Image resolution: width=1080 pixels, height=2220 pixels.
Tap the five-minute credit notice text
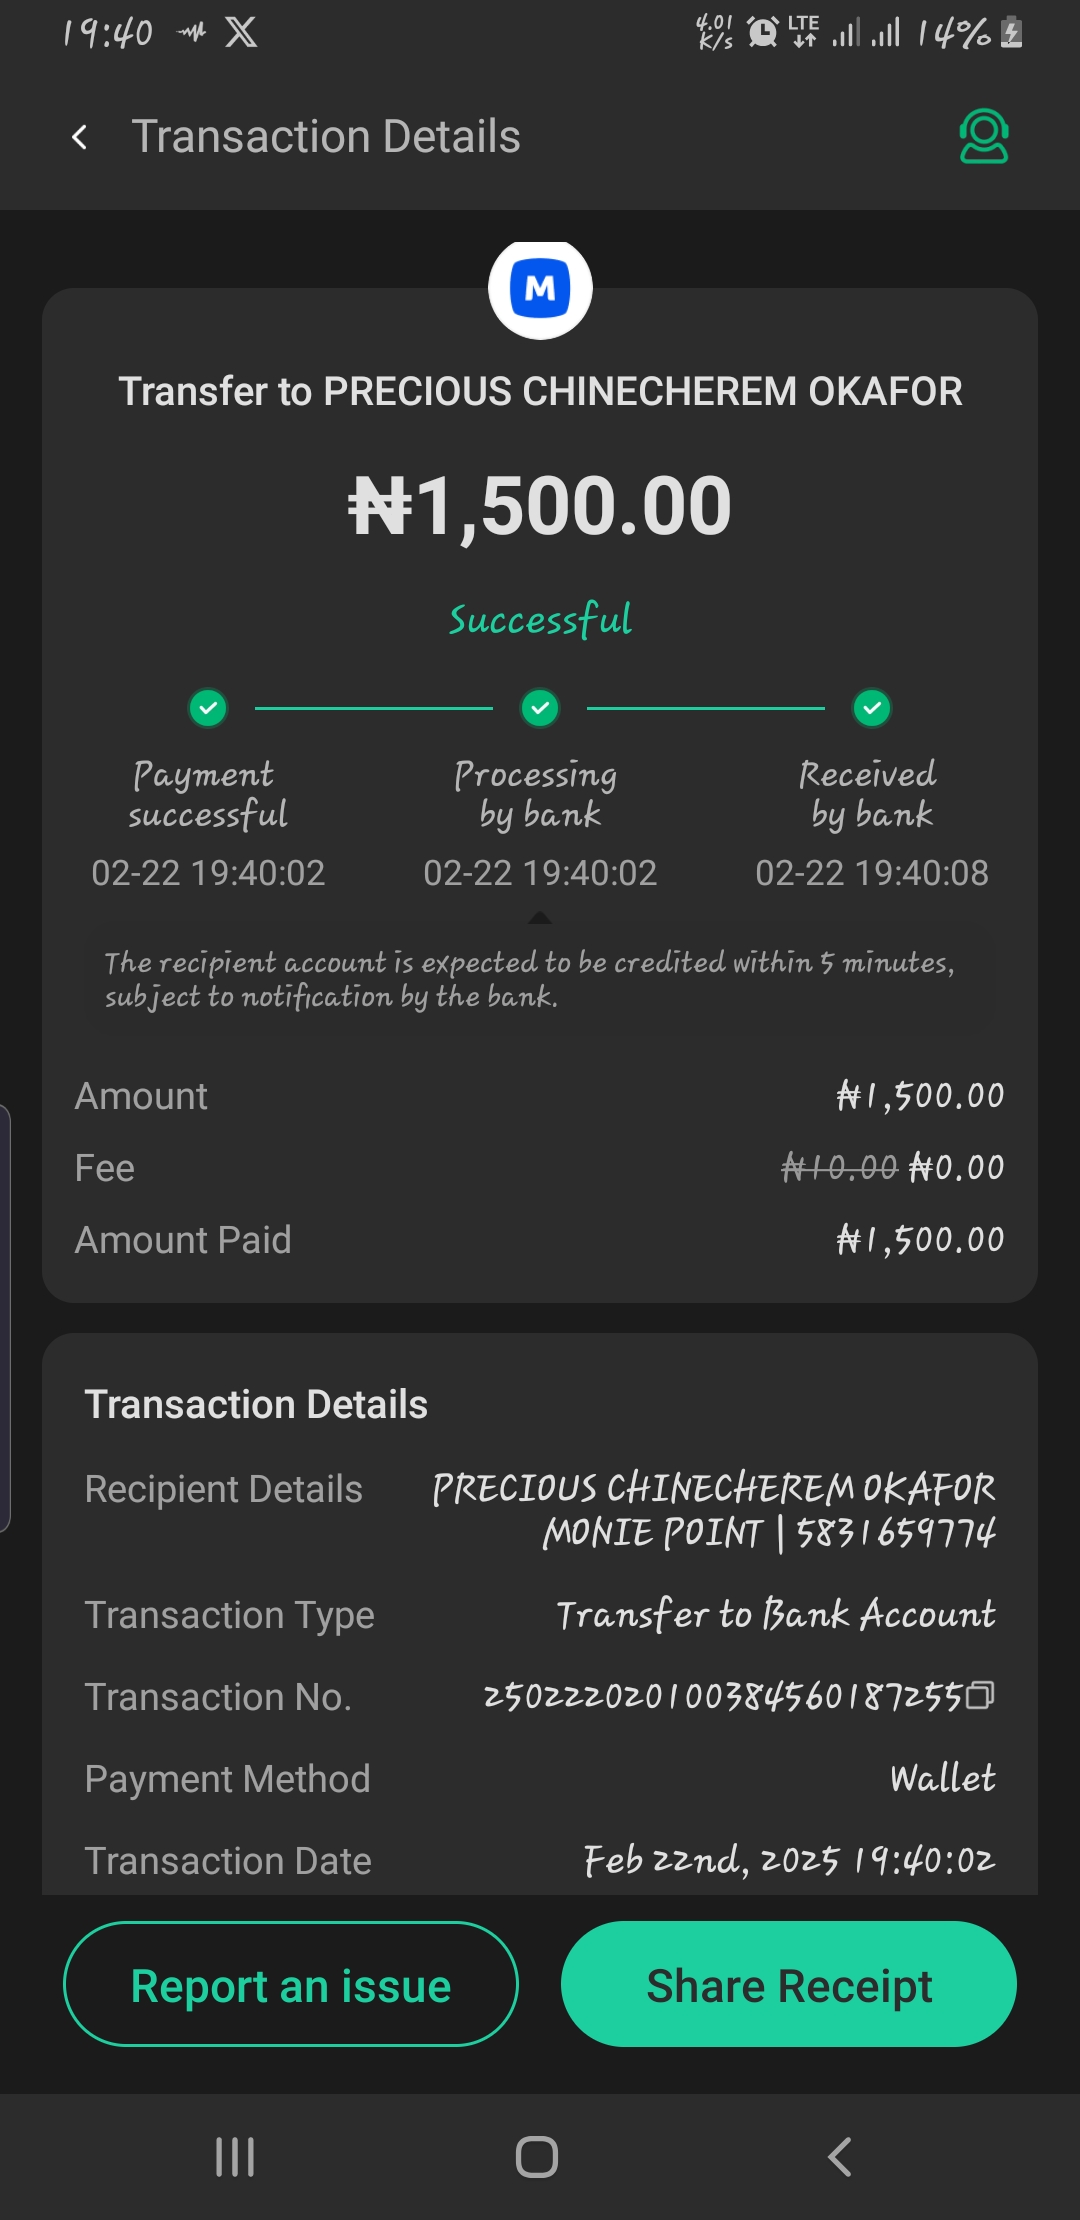coord(530,979)
